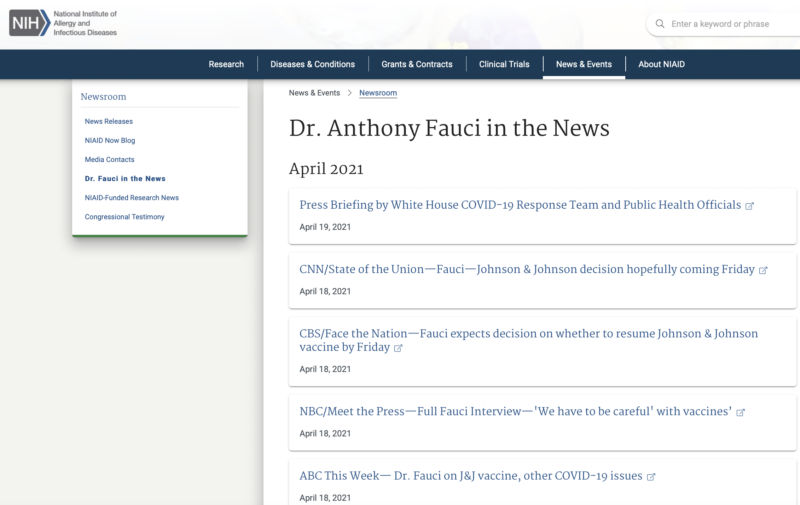The width and height of the screenshot is (800, 505).
Task: Open the About NIAID menu
Action: [661, 64]
